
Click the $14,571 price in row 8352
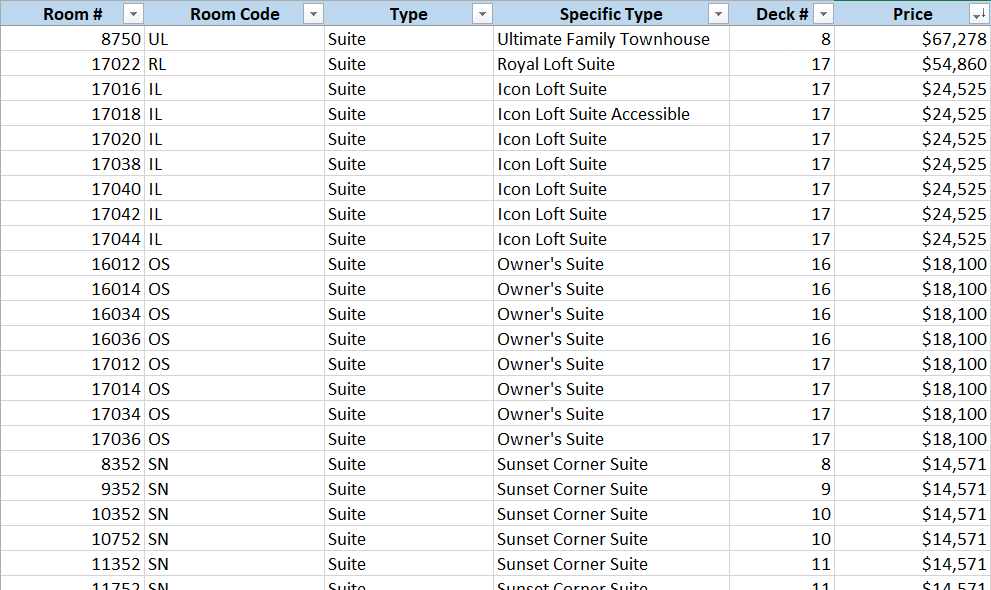tap(912, 464)
